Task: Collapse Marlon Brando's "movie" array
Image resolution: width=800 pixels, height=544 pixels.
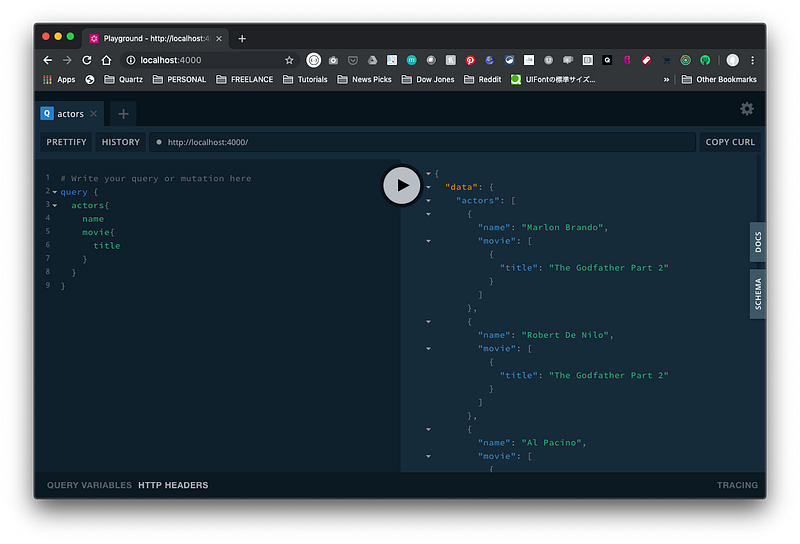Action: coord(429,241)
